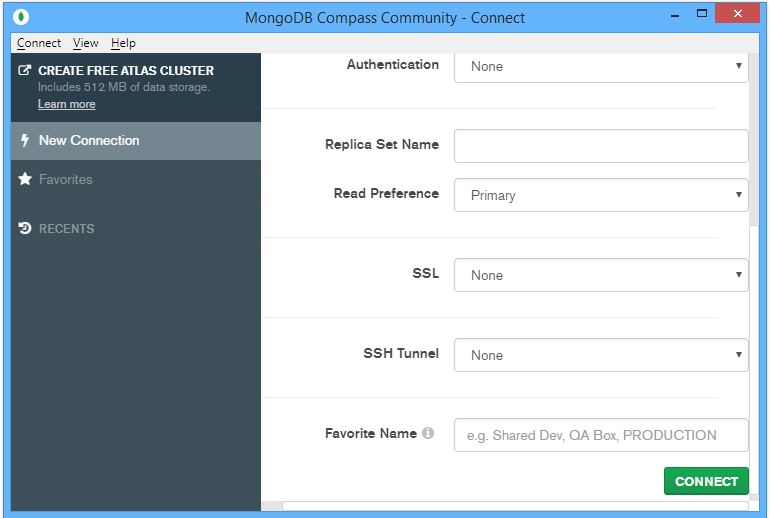770x518 pixels.
Task: Expand the SSH Tunnel dropdown
Action: [600, 355]
